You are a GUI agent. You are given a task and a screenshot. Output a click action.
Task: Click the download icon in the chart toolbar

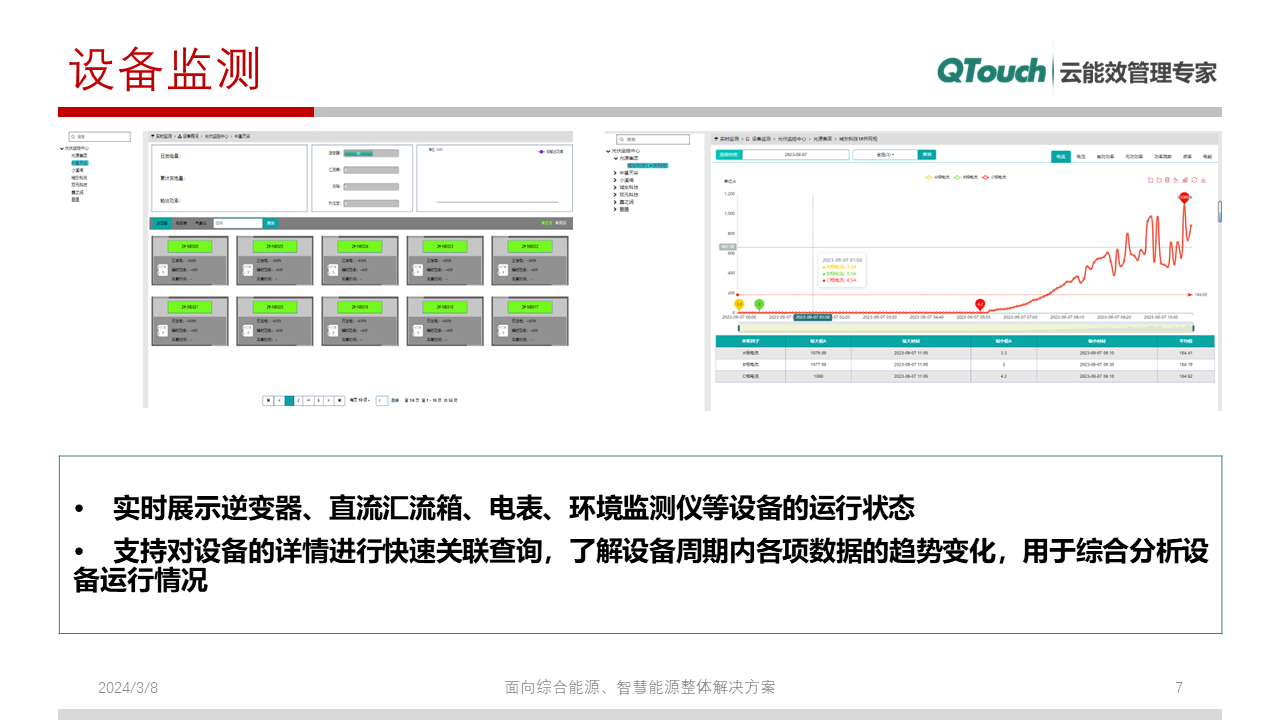coord(1204,180)
